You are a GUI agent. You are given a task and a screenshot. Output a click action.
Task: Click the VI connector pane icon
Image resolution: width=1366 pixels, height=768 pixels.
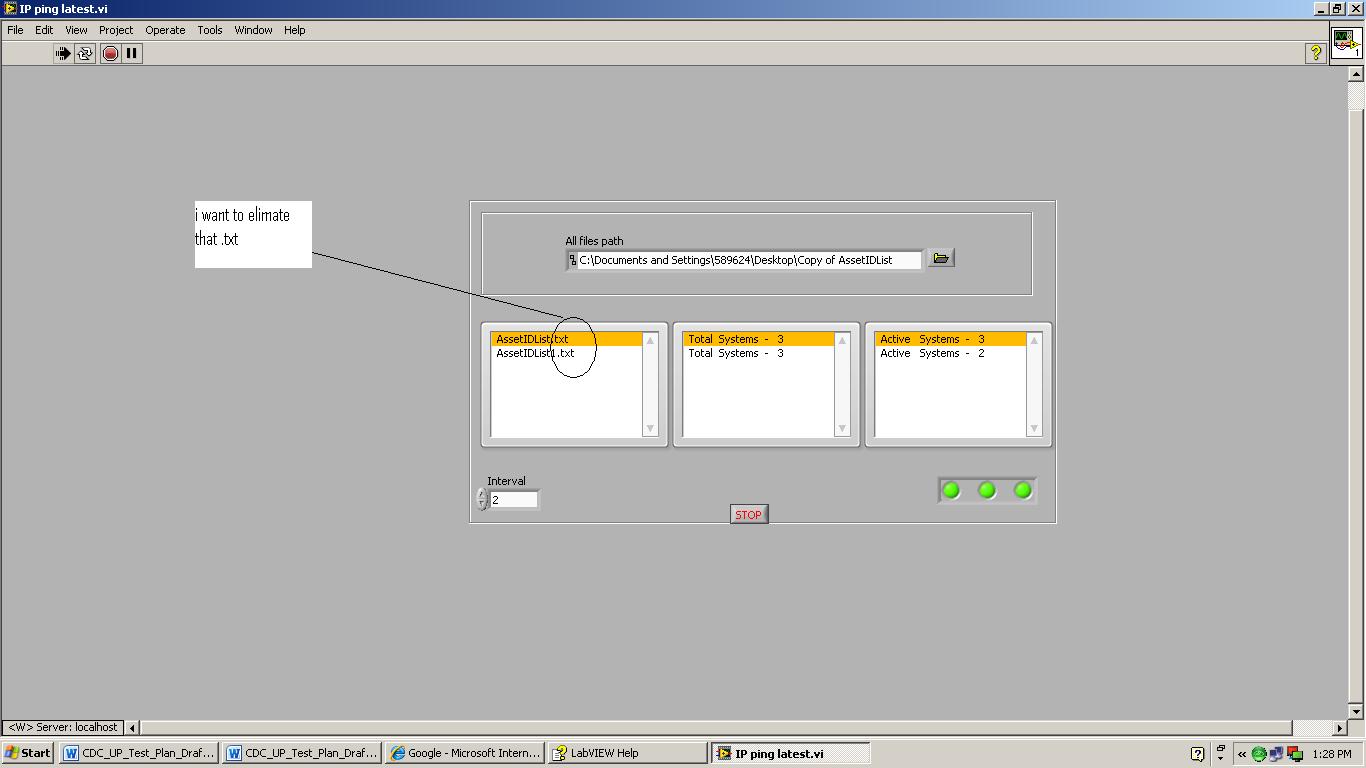pos(1346,44)
